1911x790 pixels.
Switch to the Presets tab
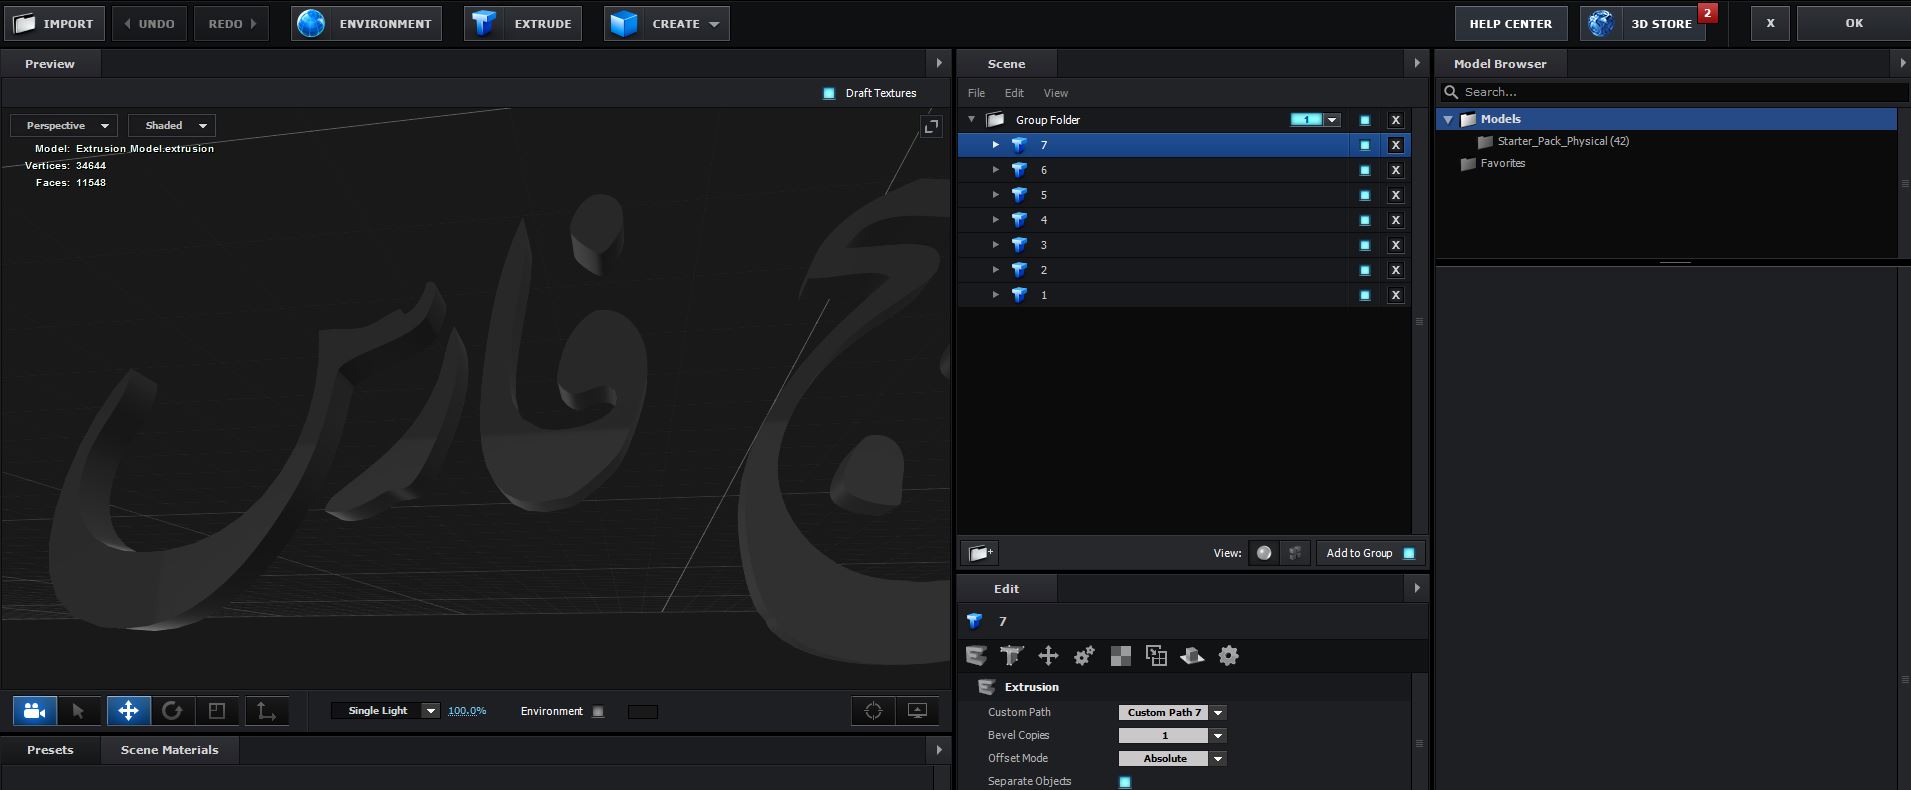[50, 750]
